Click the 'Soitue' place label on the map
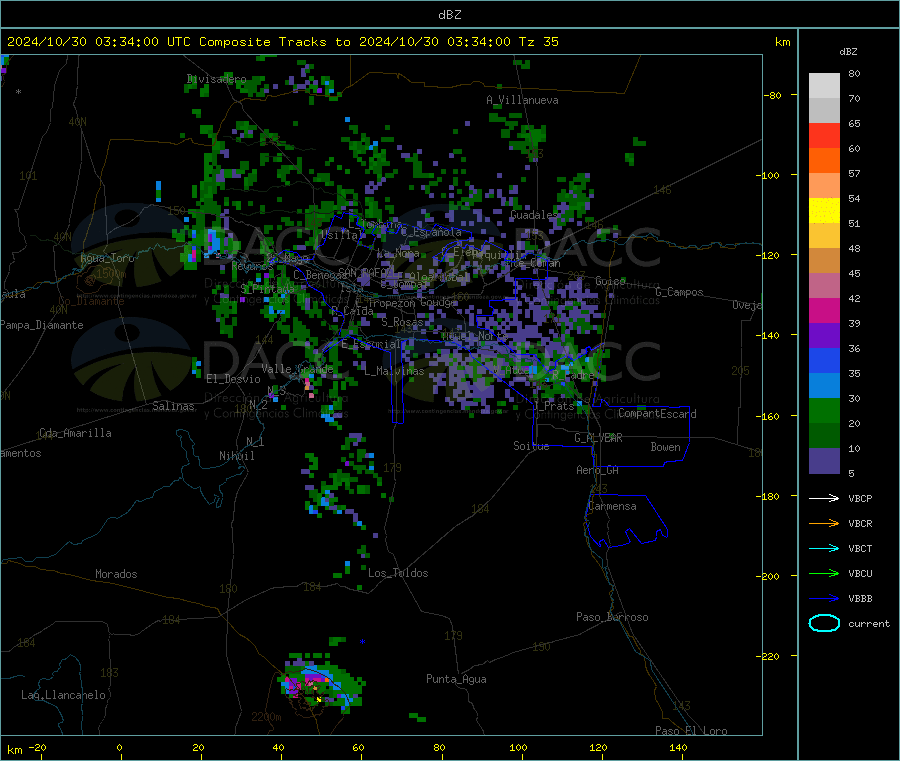 (x=531, y=446)
